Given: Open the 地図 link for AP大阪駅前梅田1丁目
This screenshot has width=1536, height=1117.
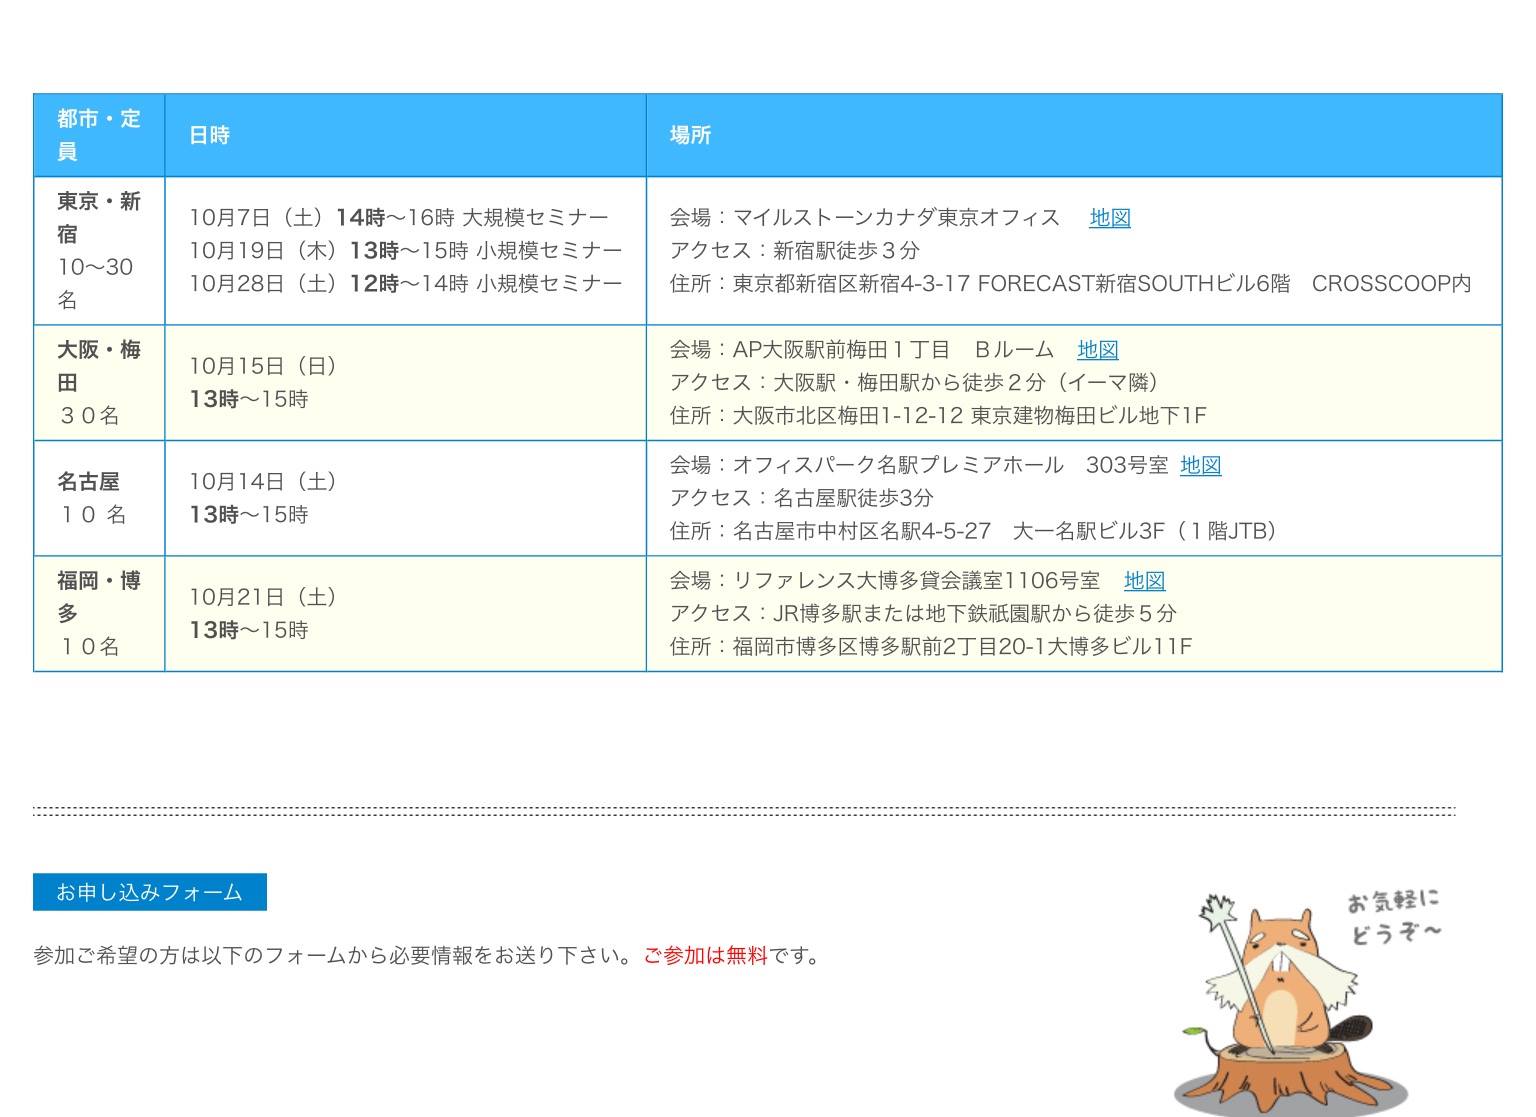Looking at the screenshot, I should click(1097, 350).
